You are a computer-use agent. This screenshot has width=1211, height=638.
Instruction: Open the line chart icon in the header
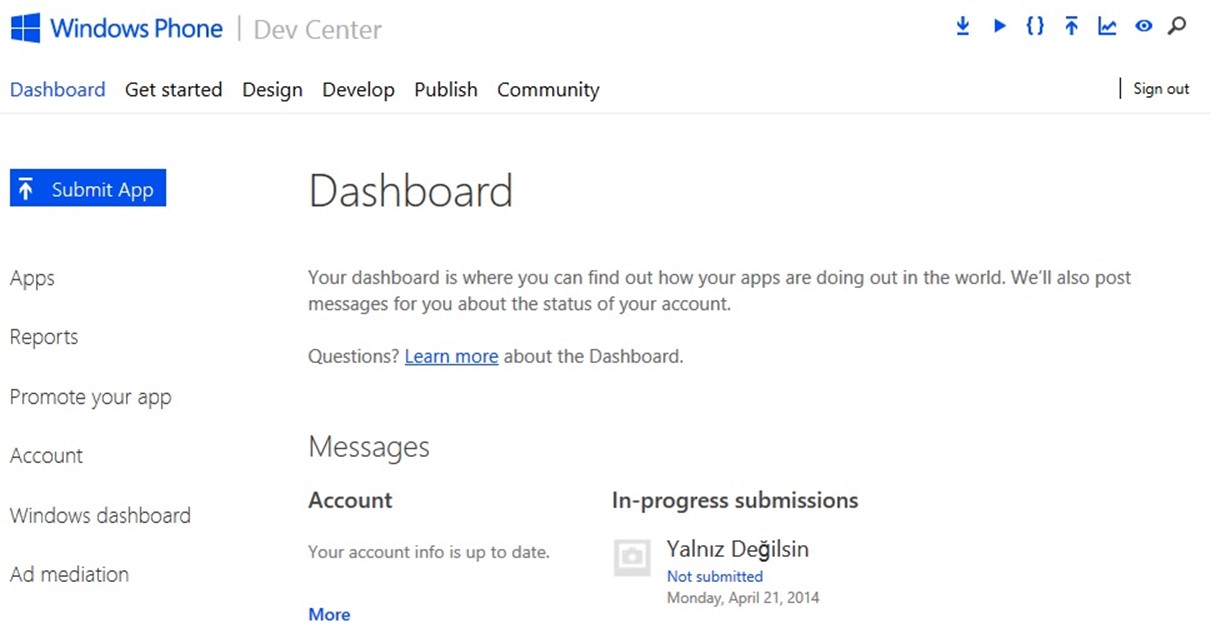click(x=1107, y=27)
